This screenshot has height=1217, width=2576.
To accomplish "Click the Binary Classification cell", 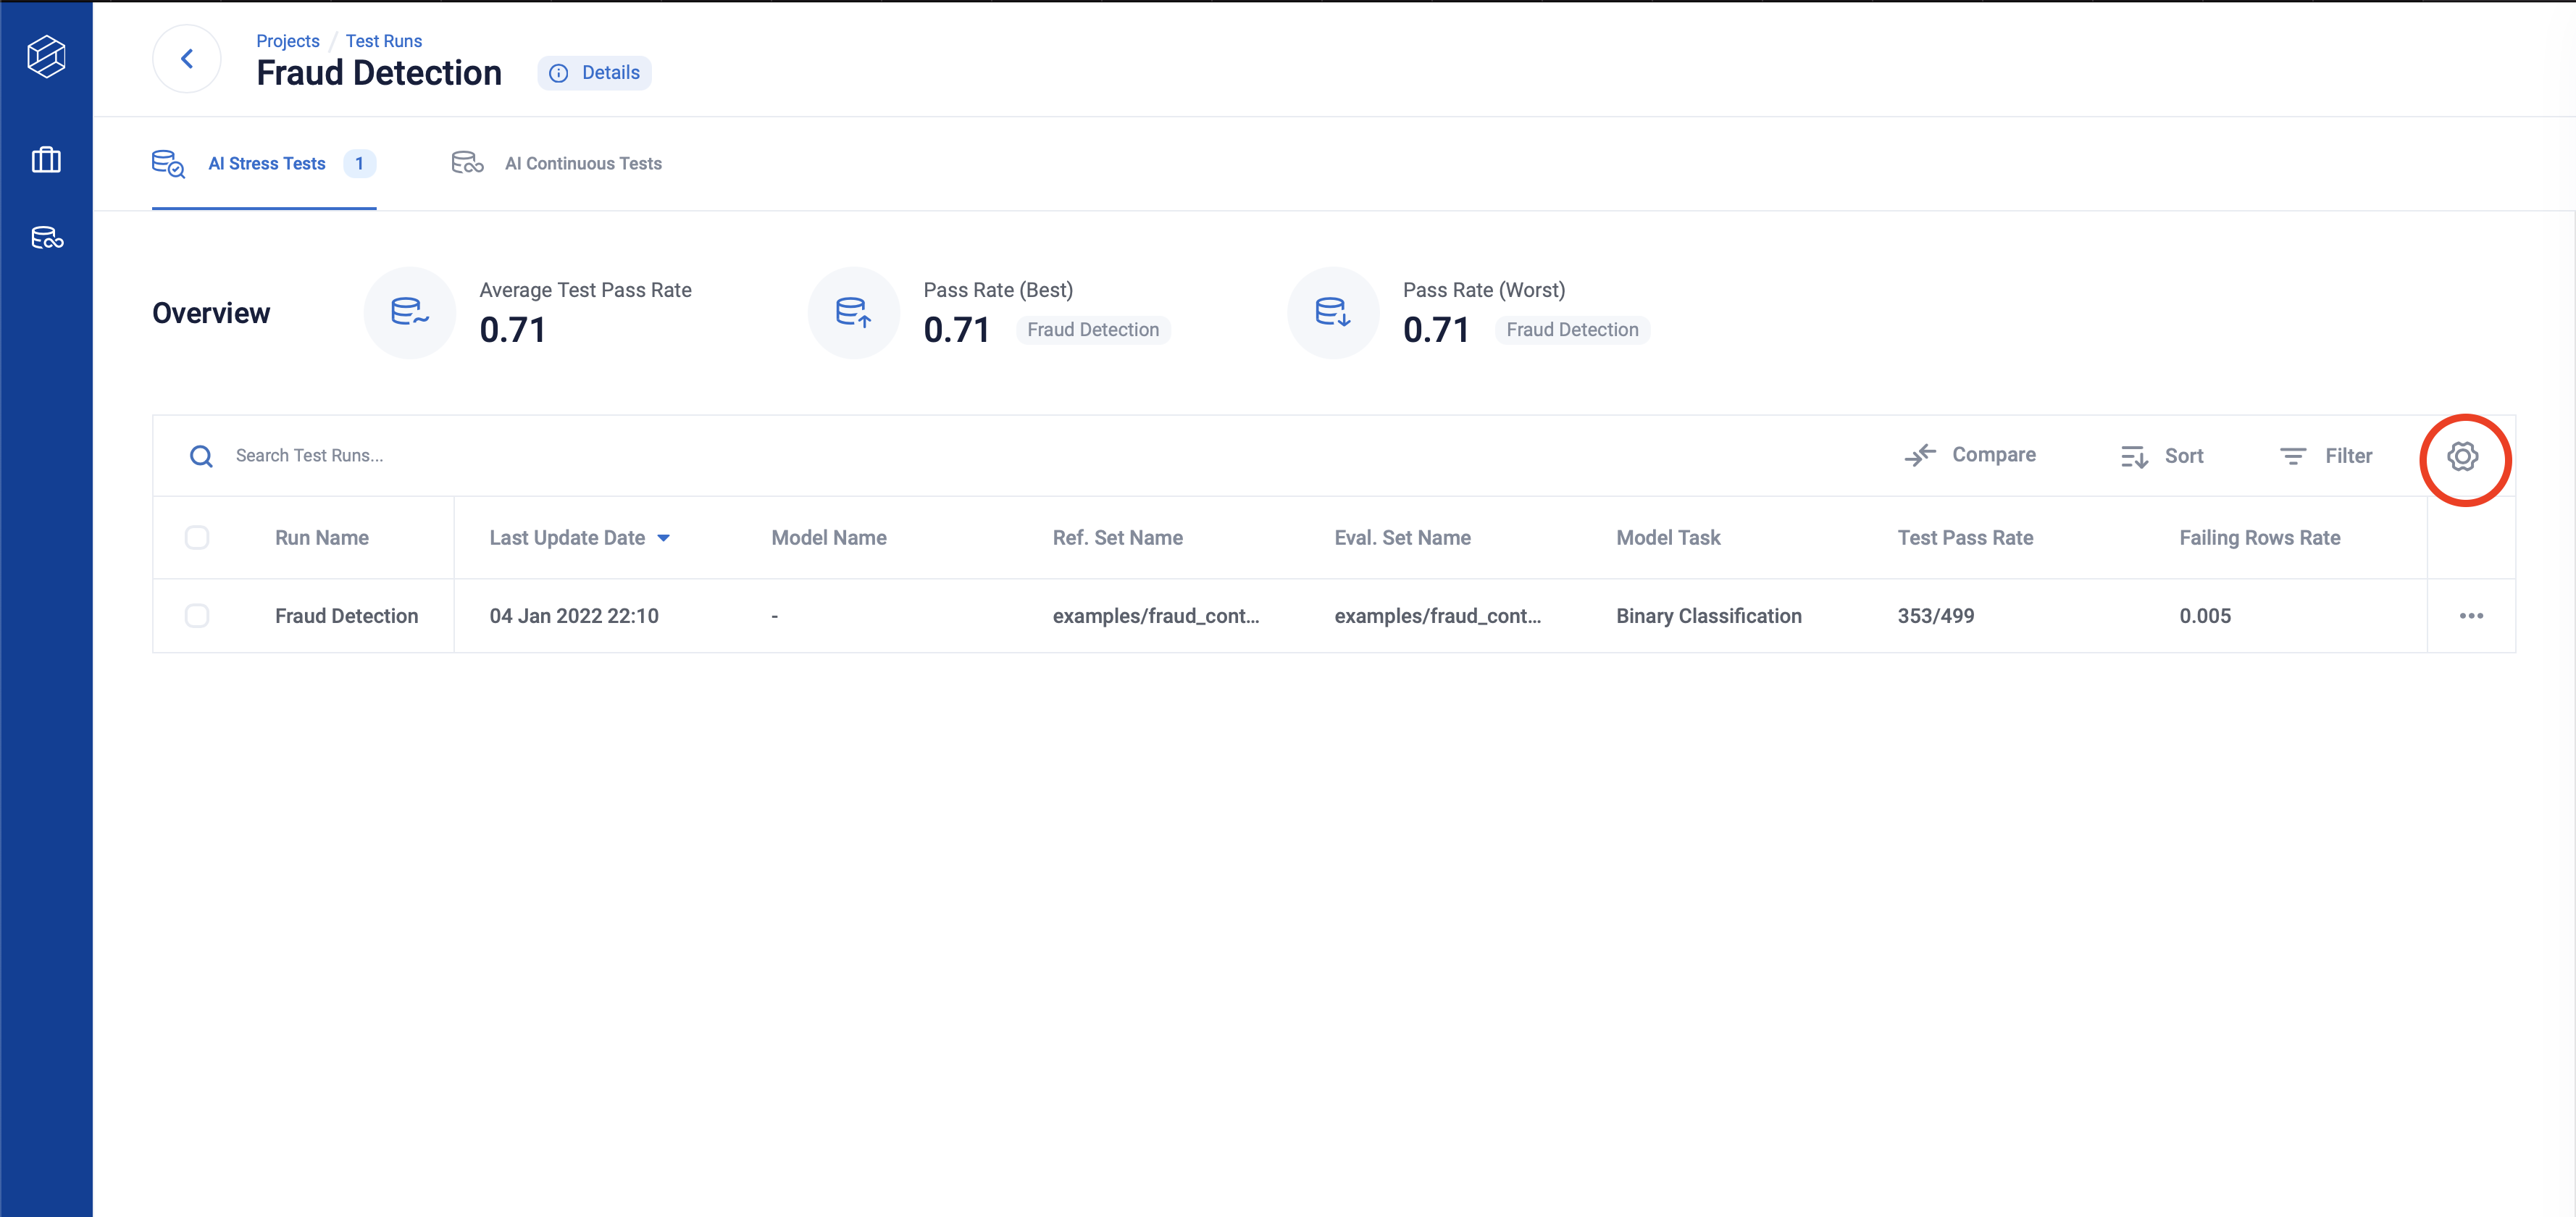I will click(x=1709, y=616).
